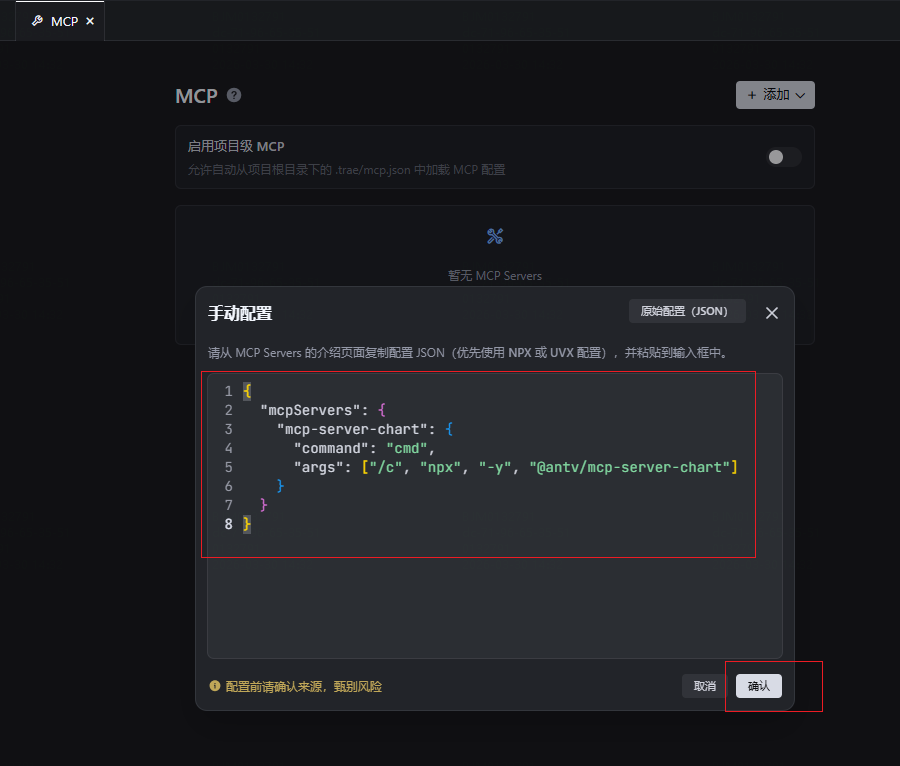This screenshot has height=766, width=900.
Task: Close the MCP tab
Action: 90,21
